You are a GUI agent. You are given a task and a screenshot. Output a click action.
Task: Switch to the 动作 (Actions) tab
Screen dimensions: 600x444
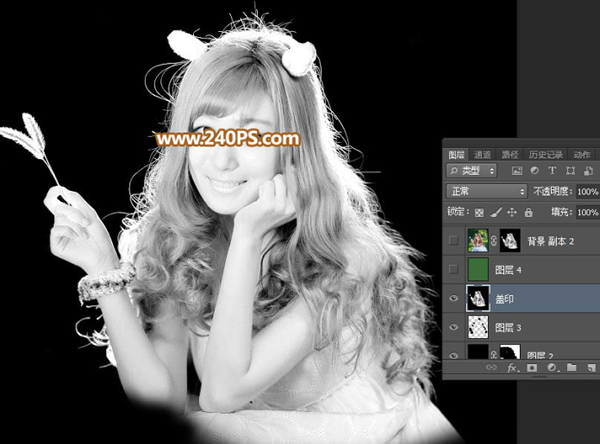[x=582, y=155]
